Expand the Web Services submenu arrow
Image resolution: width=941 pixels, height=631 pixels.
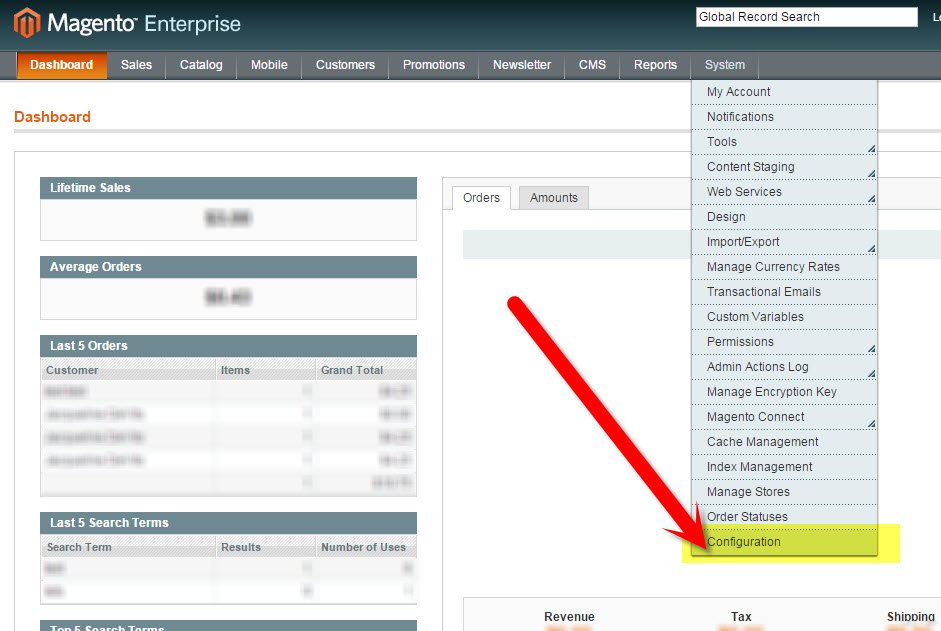coord(871,199)
